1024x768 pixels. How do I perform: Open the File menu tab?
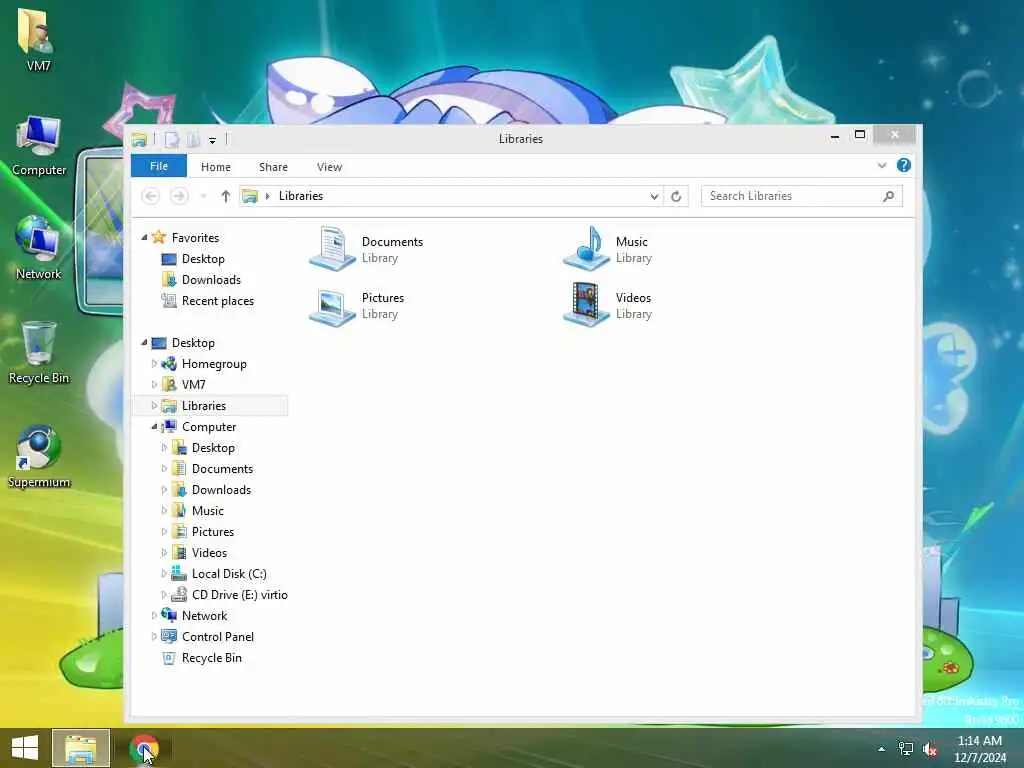[x=159, y=166]
